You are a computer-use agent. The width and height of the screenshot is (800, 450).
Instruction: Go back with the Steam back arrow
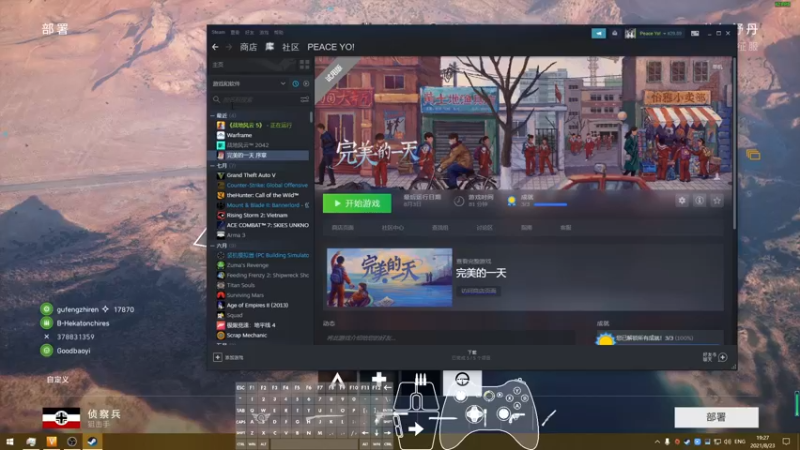pyautogui.click(x=215, y=47)
